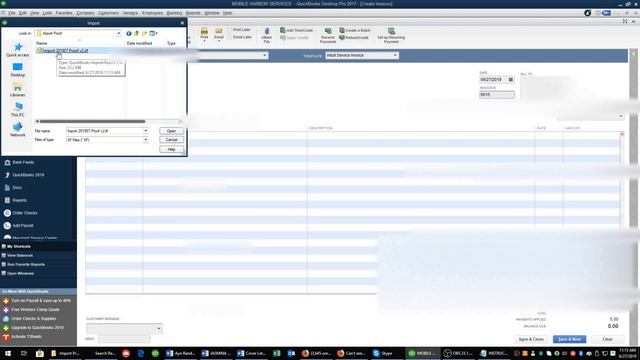
Task: Expand the Files of type dropdown
Action: tap(145, 140)
